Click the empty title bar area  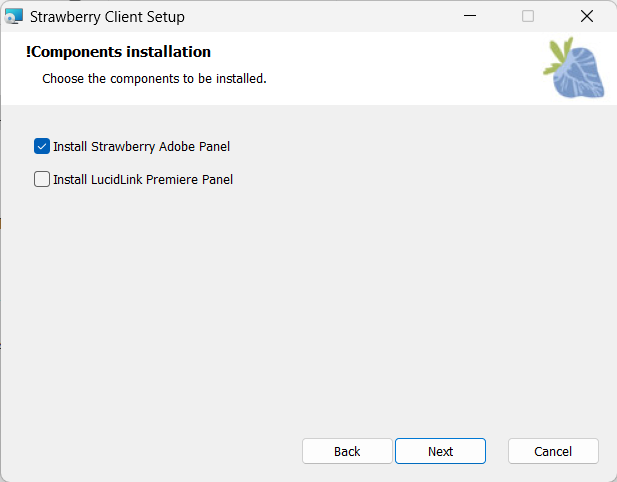point(320,16)
